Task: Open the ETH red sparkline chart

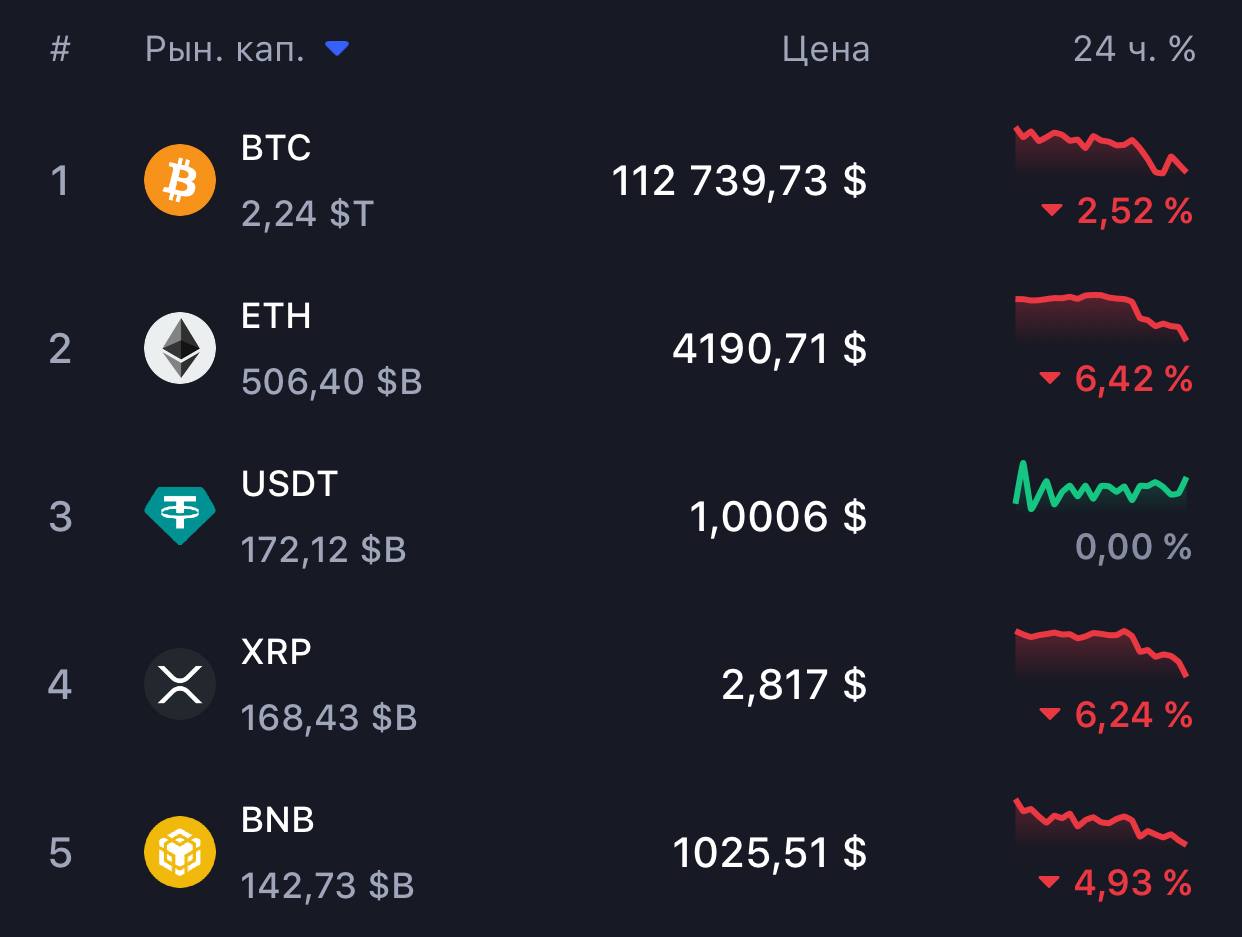Action: pyautogui.click(x=1101, y=317)
